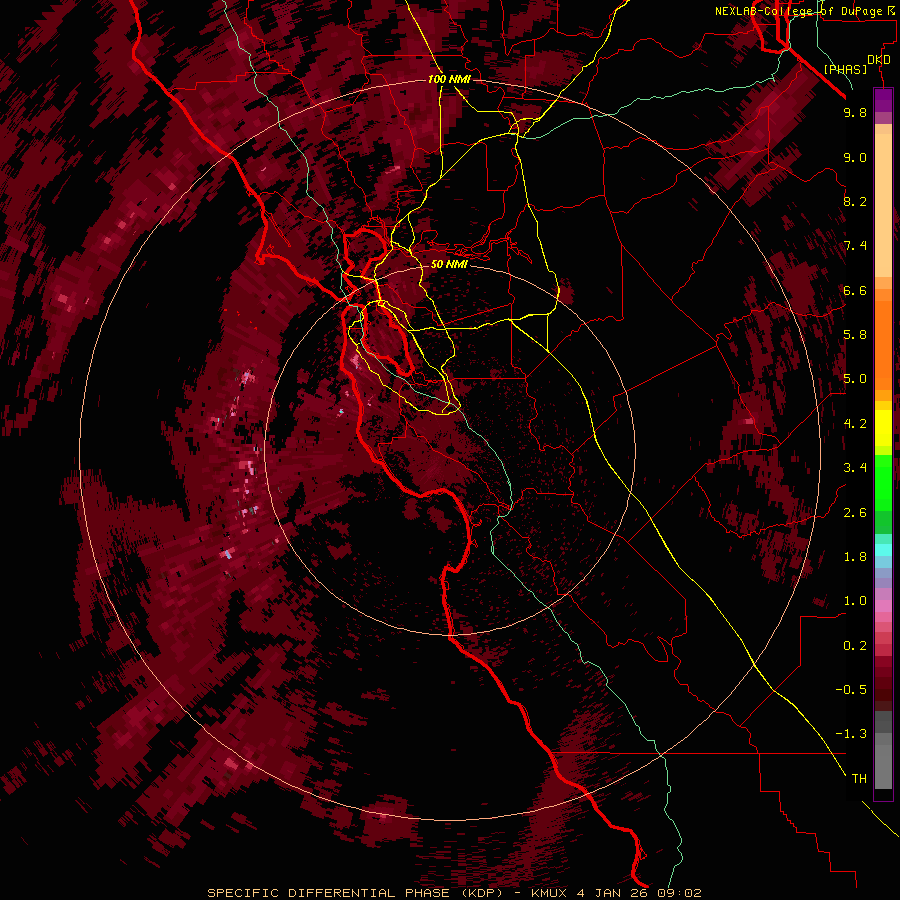
Task: Click the 5.0 colorbar value
Action: point(855,379)
